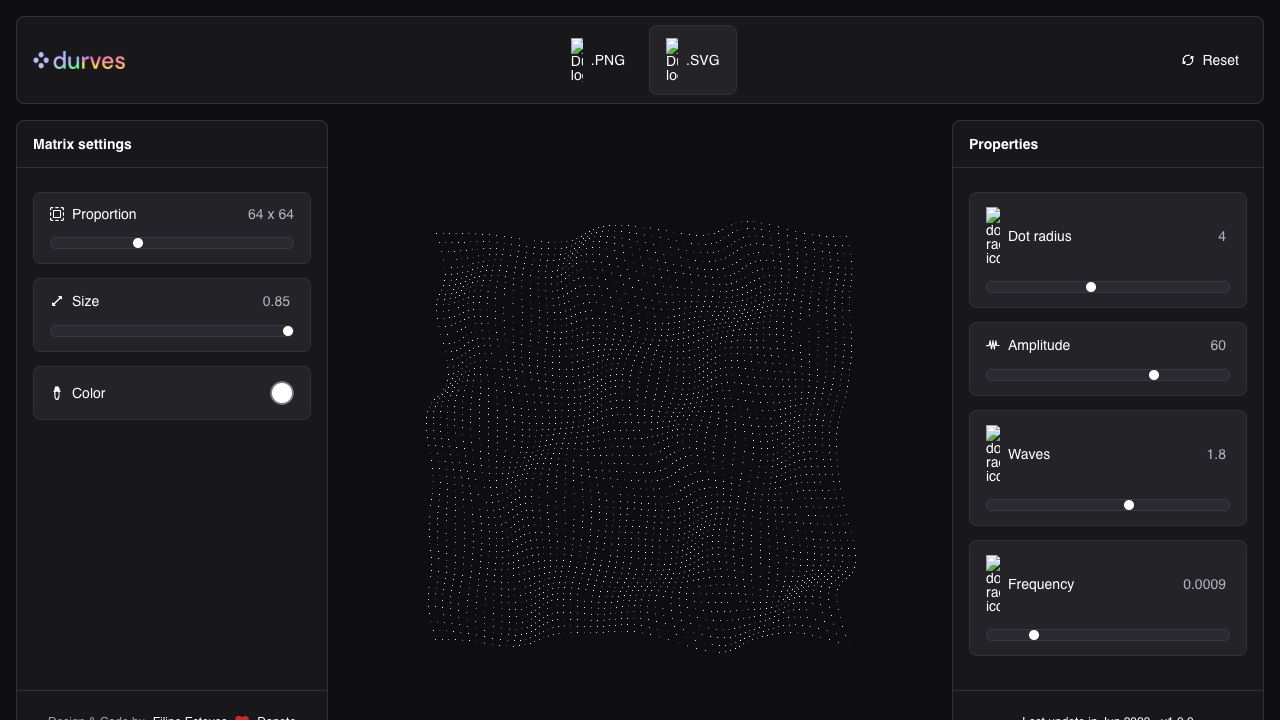Click the Frequency slider handle
1280x720 pixels.
tap(1034, 635)
